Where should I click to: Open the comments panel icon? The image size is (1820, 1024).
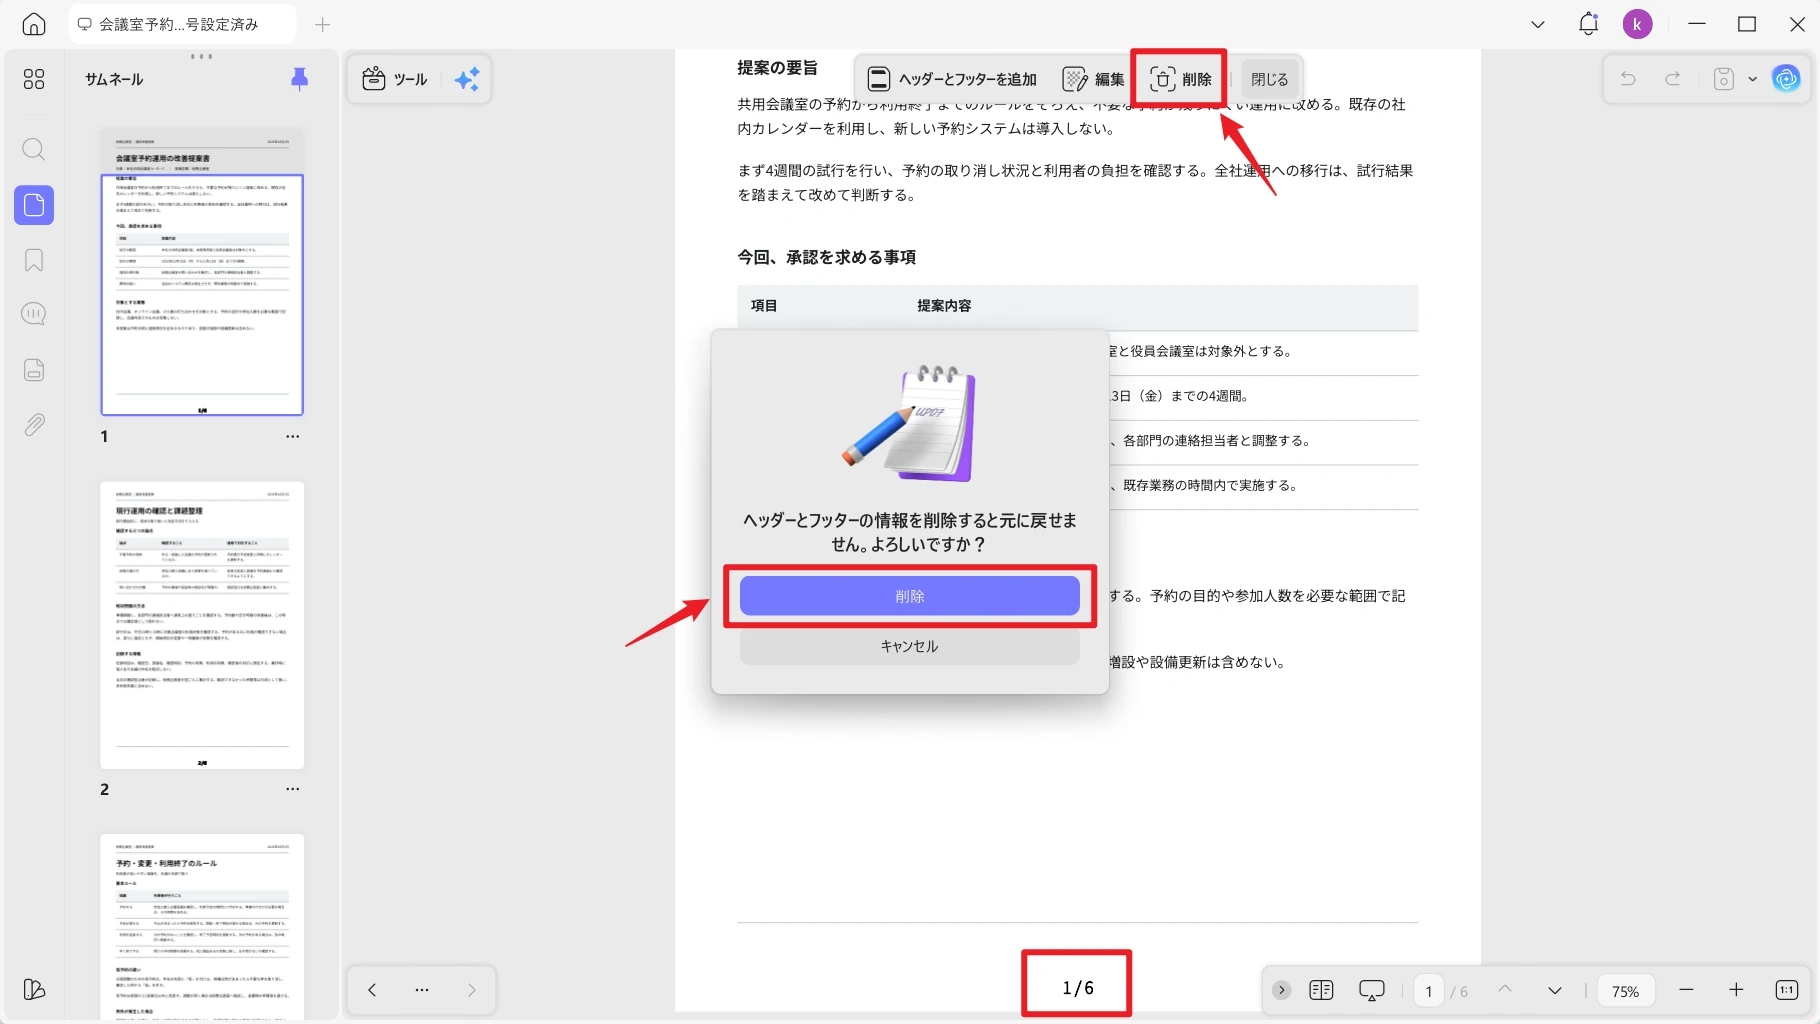click(x=34, y=314)
